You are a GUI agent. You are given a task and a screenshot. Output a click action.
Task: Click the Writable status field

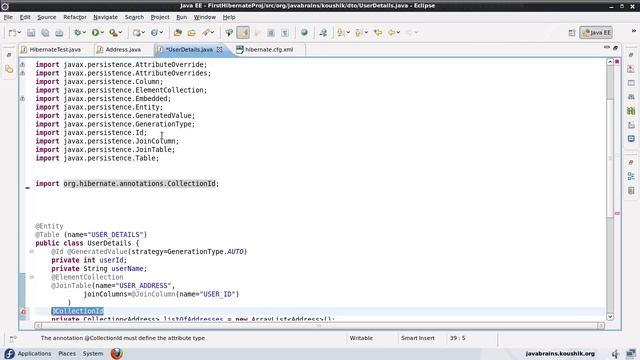coord(361,338)
